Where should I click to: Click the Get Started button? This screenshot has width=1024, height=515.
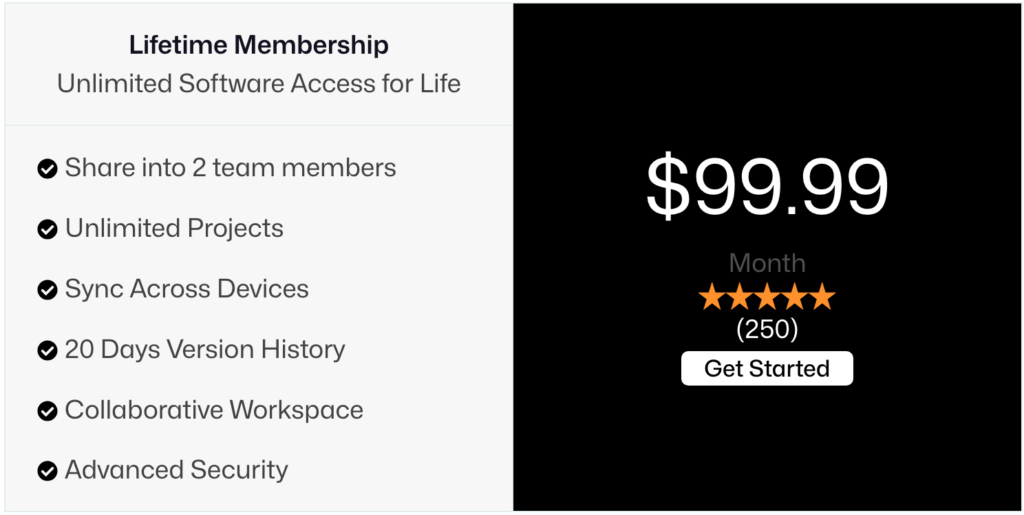pos(767,368)
